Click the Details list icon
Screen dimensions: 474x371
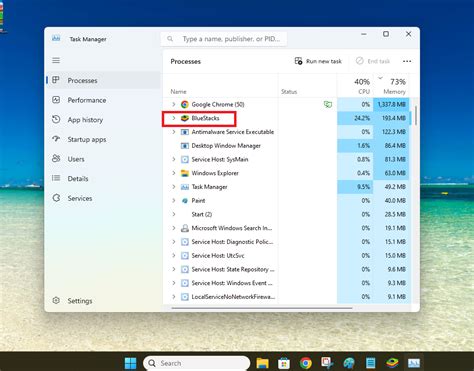[x=56, y=178]
